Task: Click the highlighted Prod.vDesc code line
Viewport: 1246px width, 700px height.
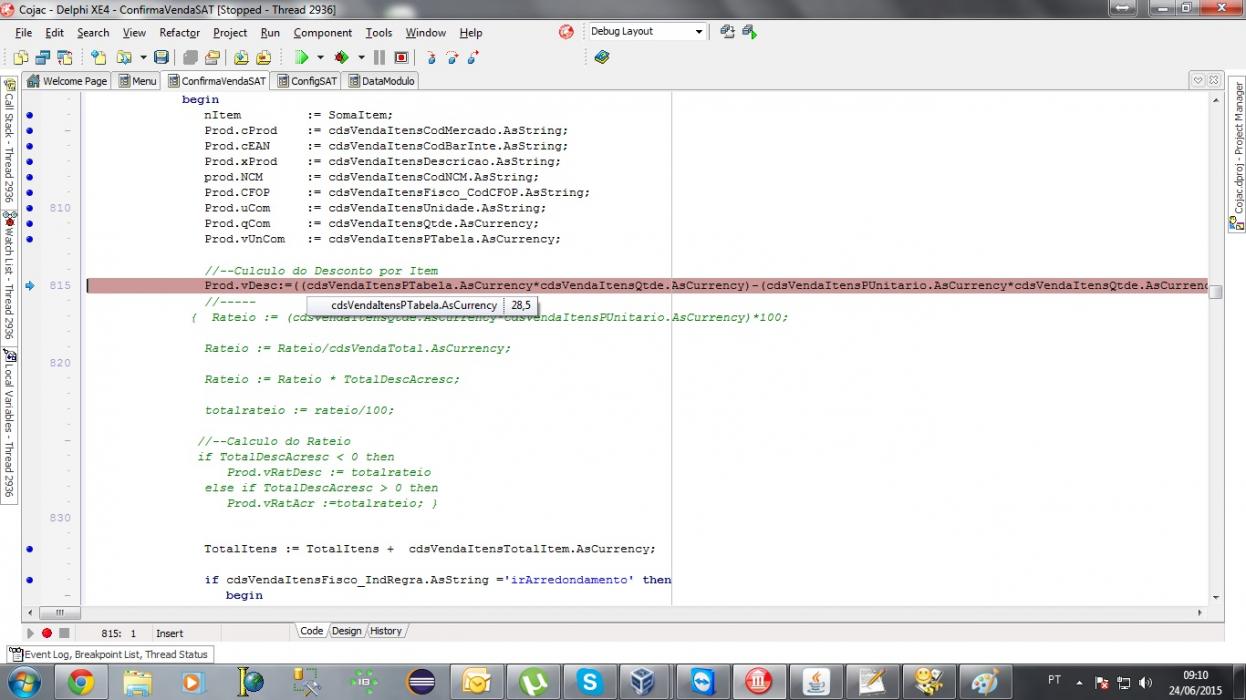Action: [646, 286]
